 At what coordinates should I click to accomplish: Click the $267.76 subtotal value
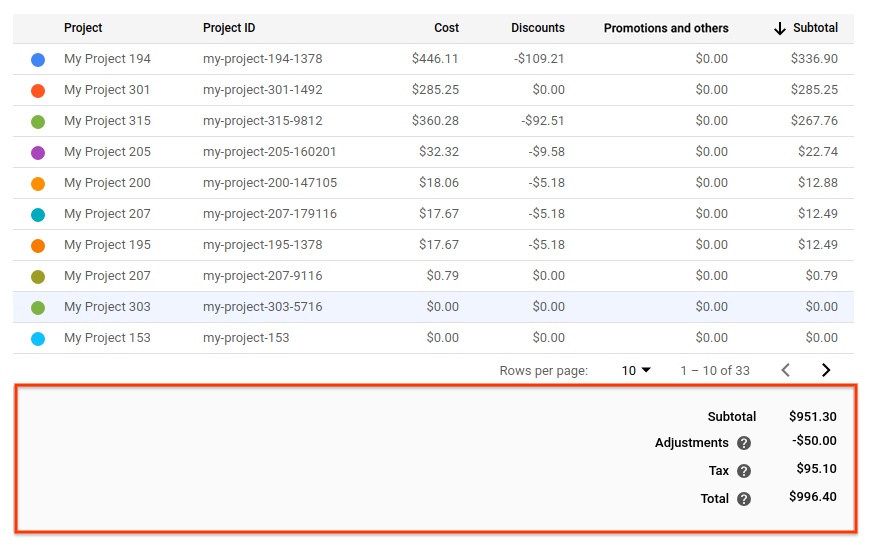point(814,121)
